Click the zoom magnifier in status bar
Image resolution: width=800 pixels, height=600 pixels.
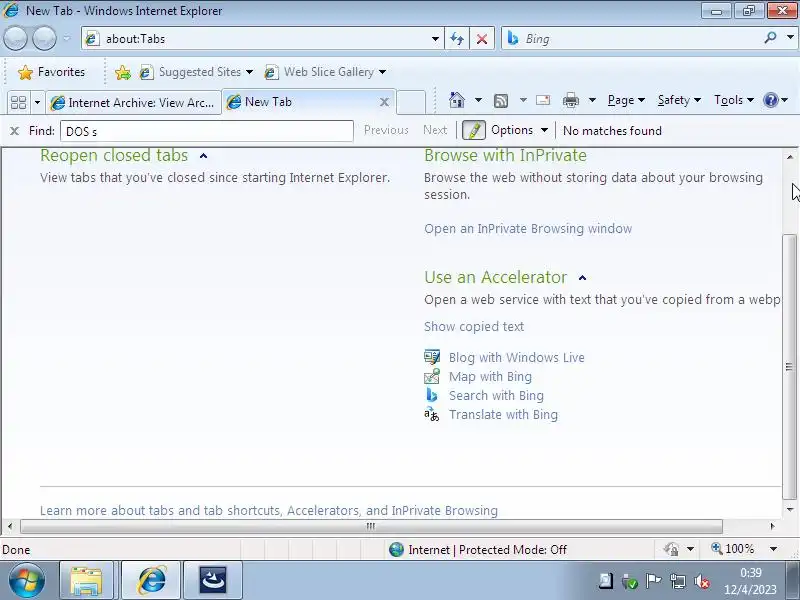(x=717, y=548)
